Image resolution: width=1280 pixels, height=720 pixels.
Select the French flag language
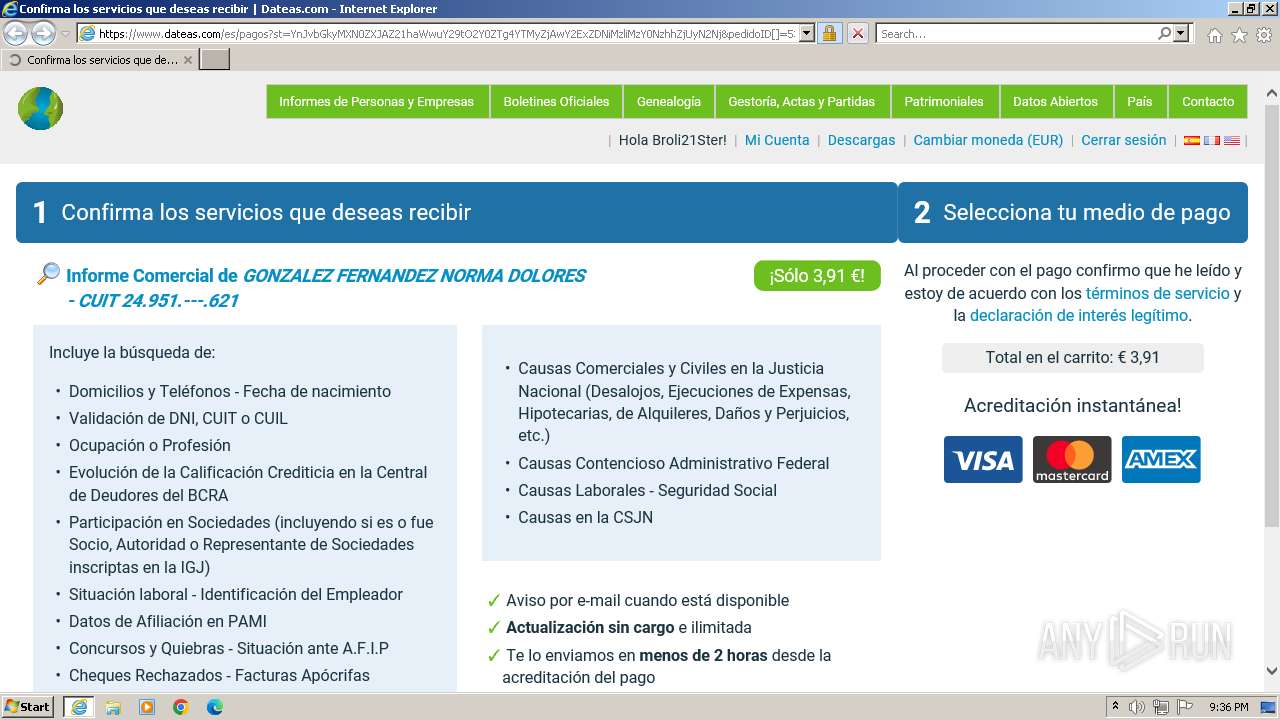tap(1212, 141)
